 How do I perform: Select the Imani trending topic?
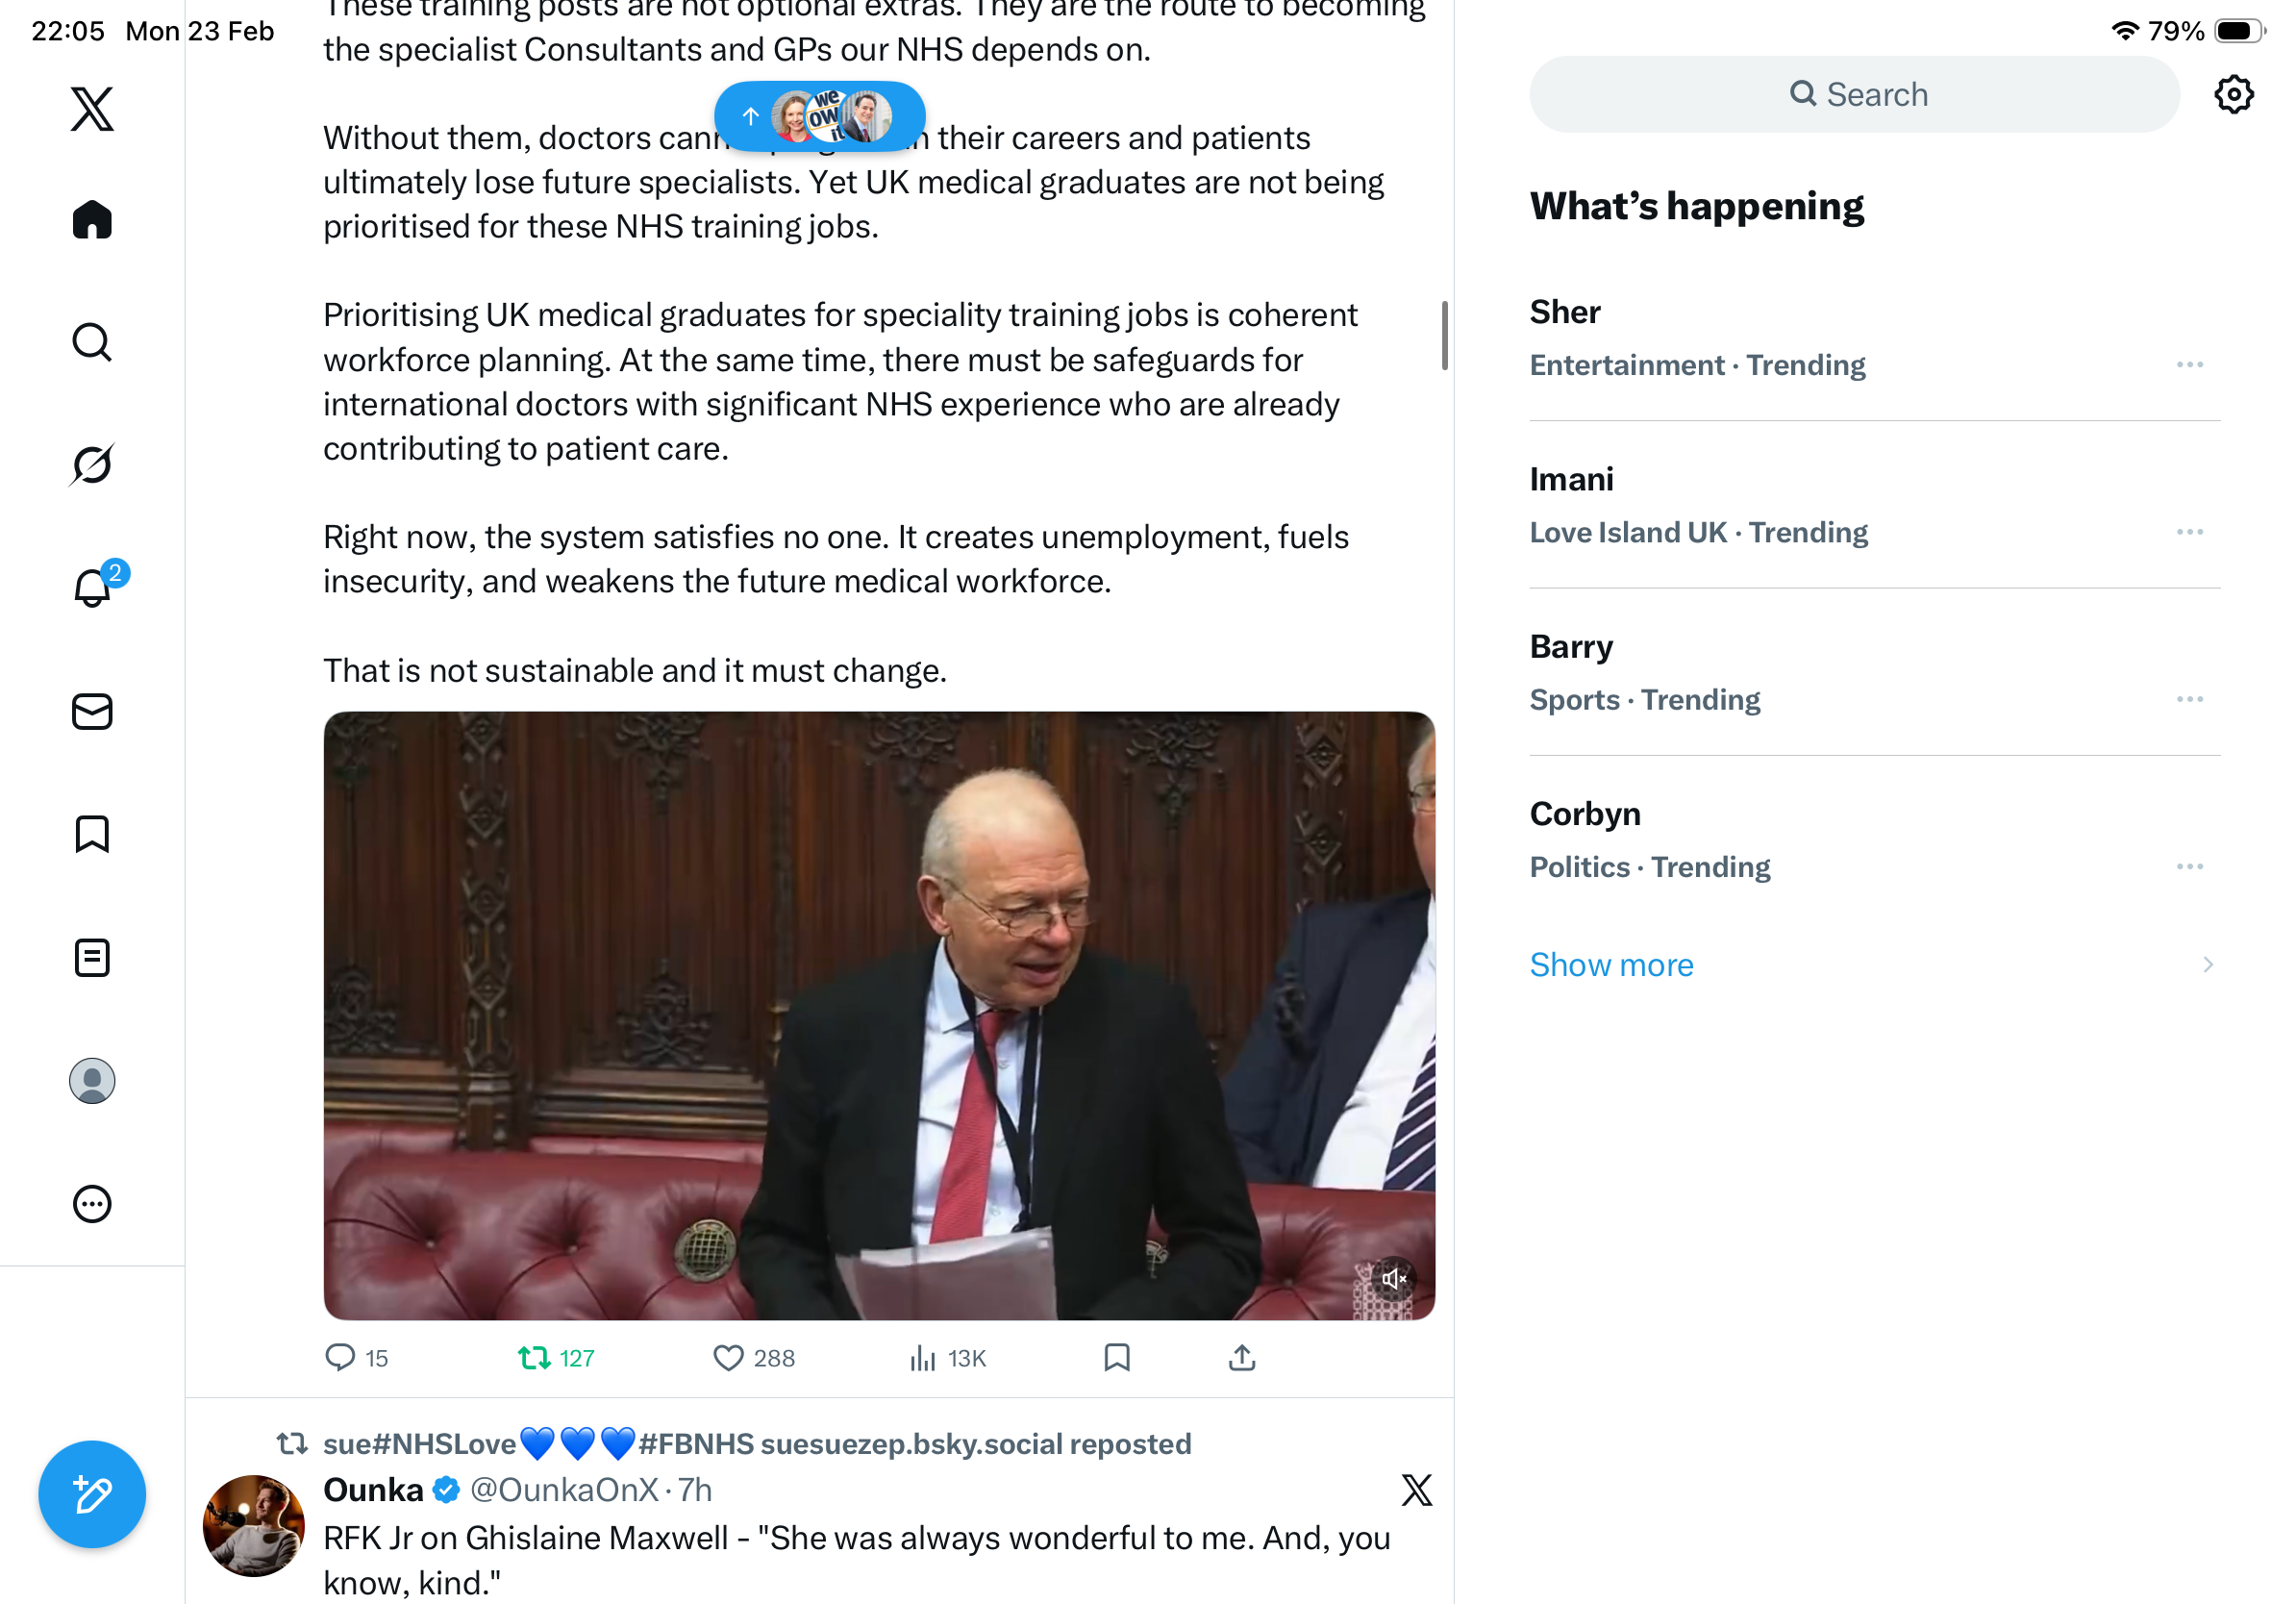coord(1874,505)
